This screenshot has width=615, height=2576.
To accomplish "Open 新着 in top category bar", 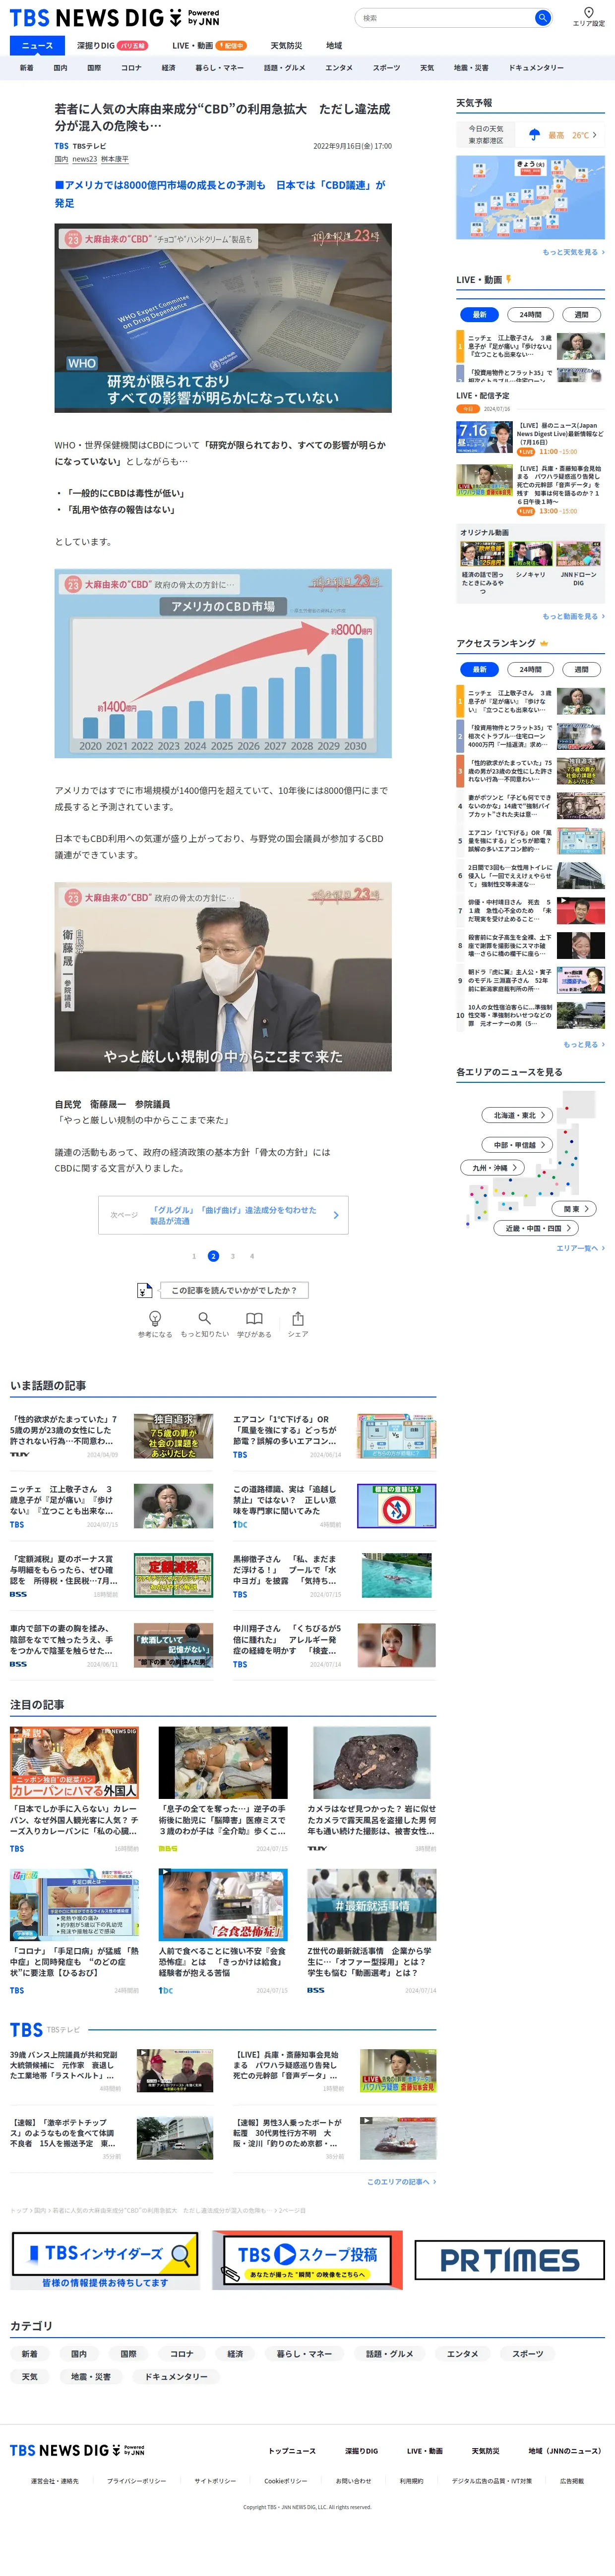I will 26,68.
